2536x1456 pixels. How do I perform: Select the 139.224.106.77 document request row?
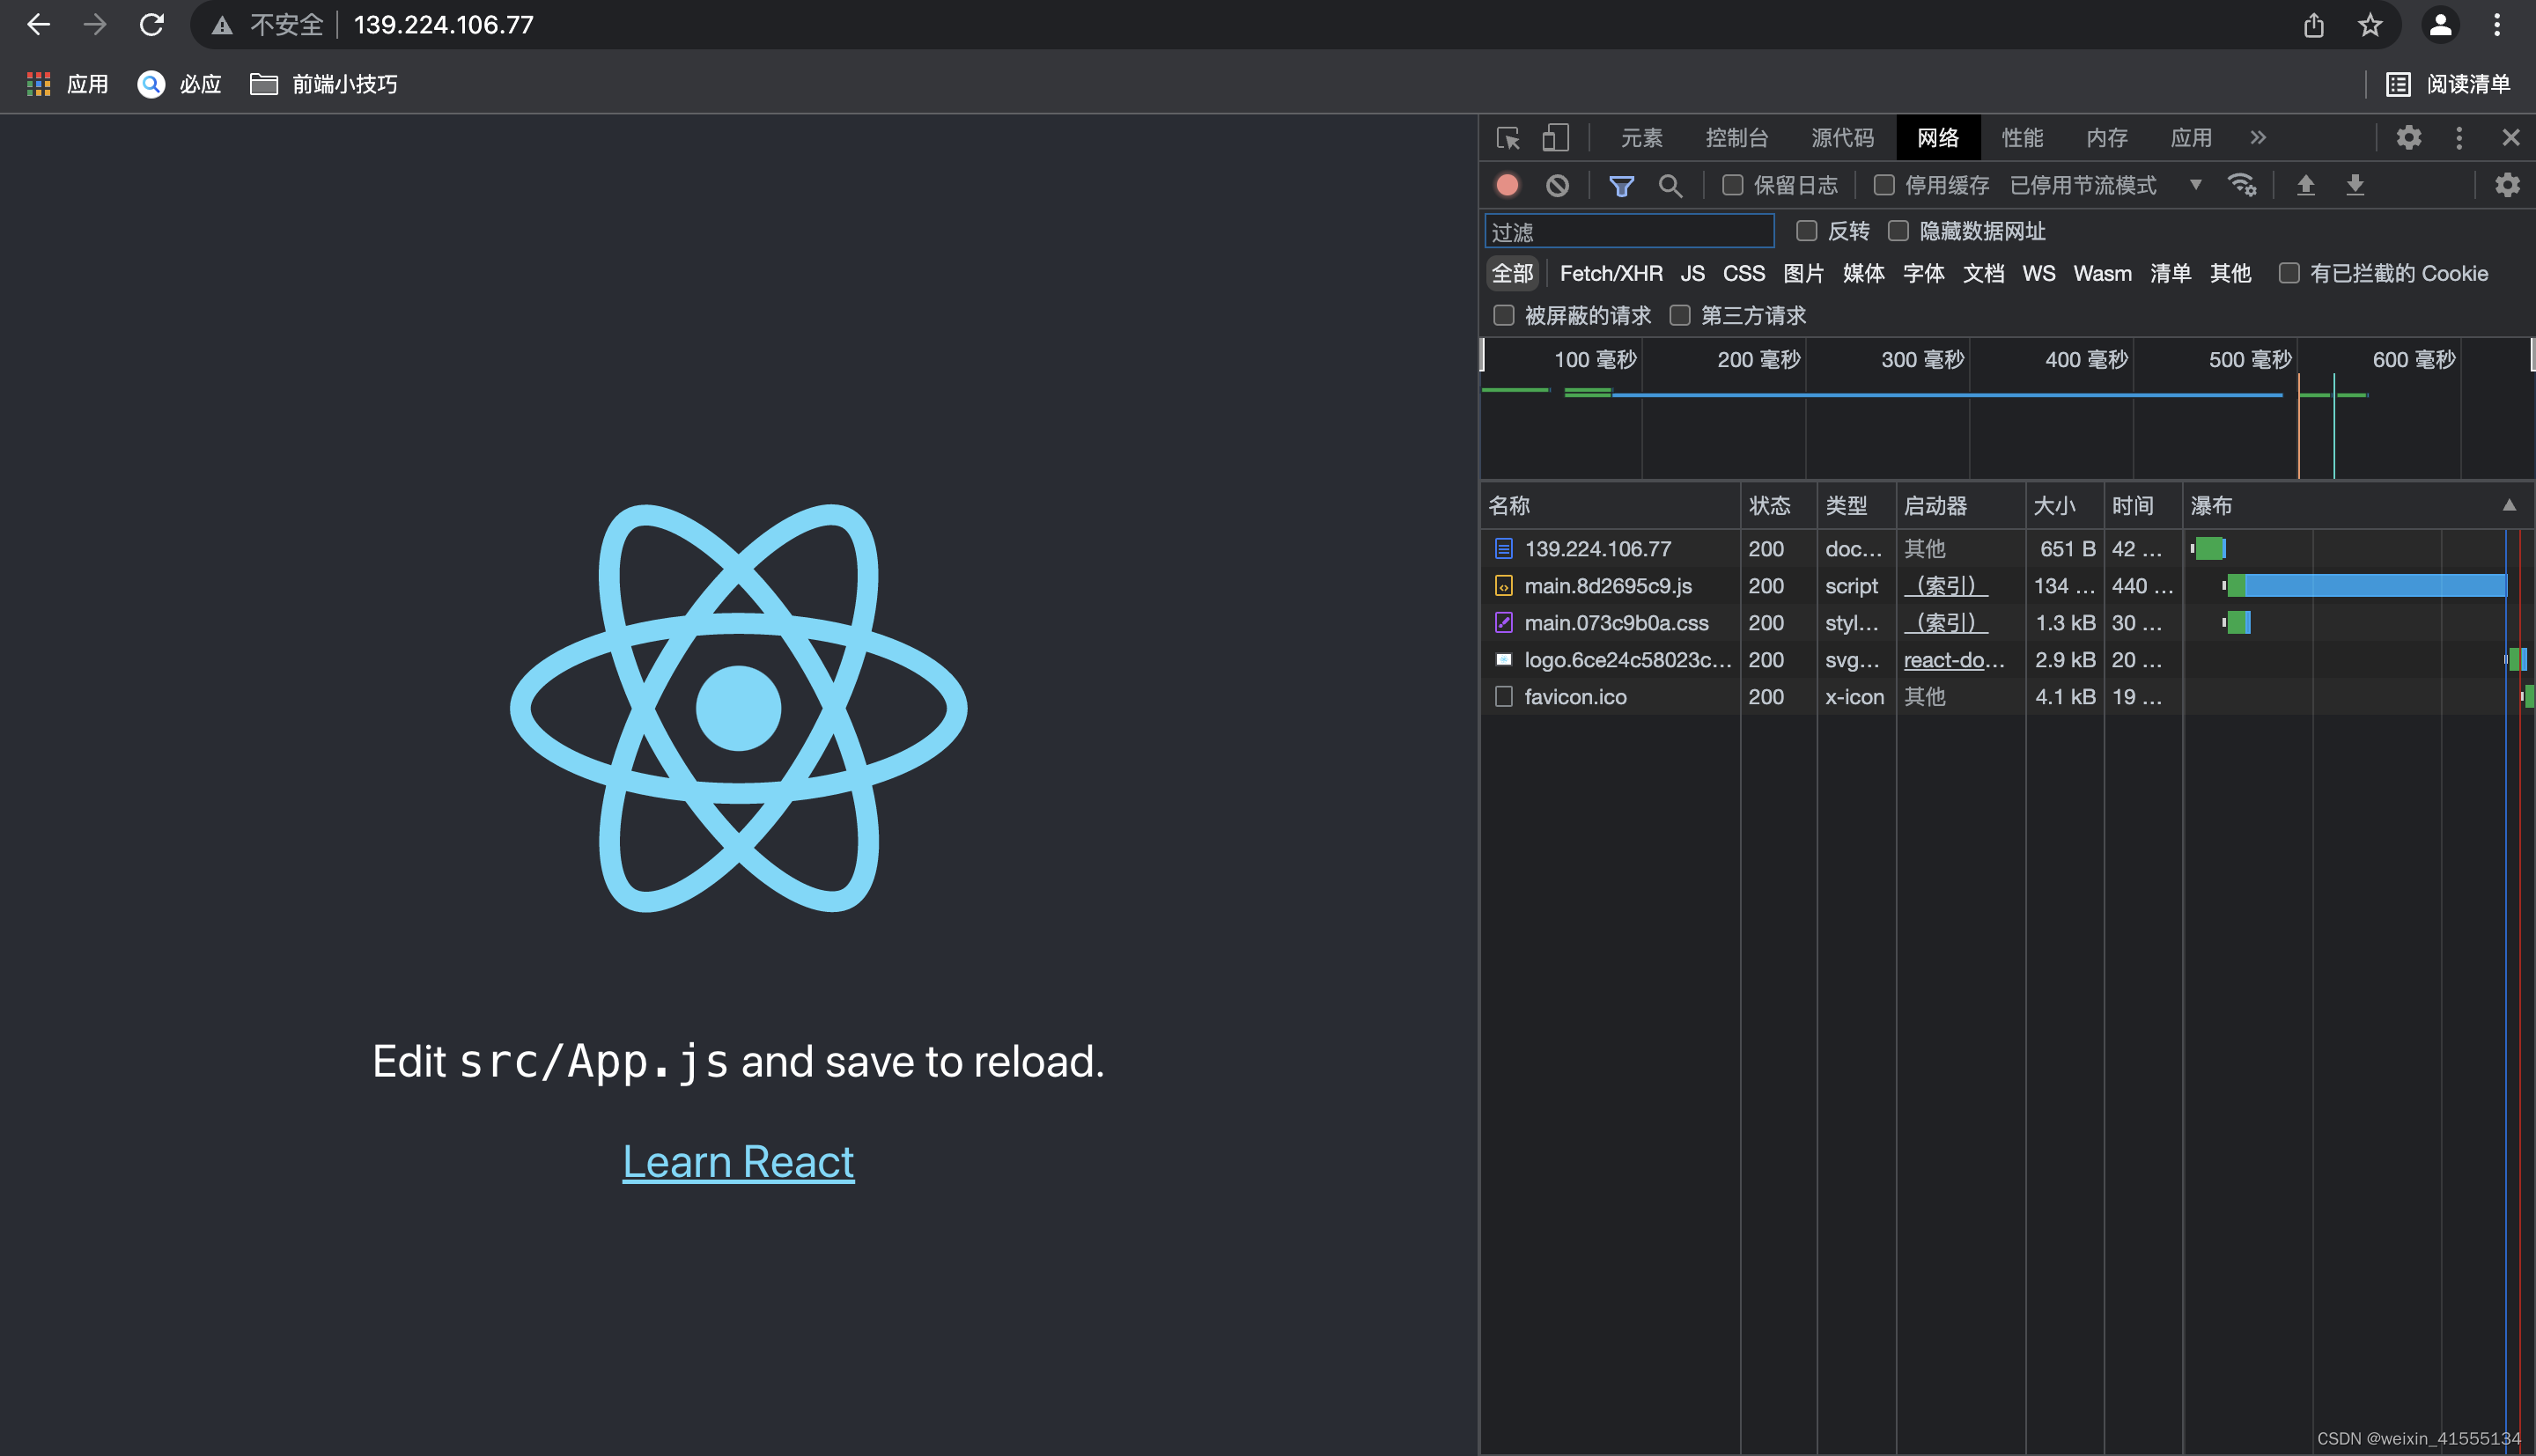pyautogui.click(x=2006, y=548)
